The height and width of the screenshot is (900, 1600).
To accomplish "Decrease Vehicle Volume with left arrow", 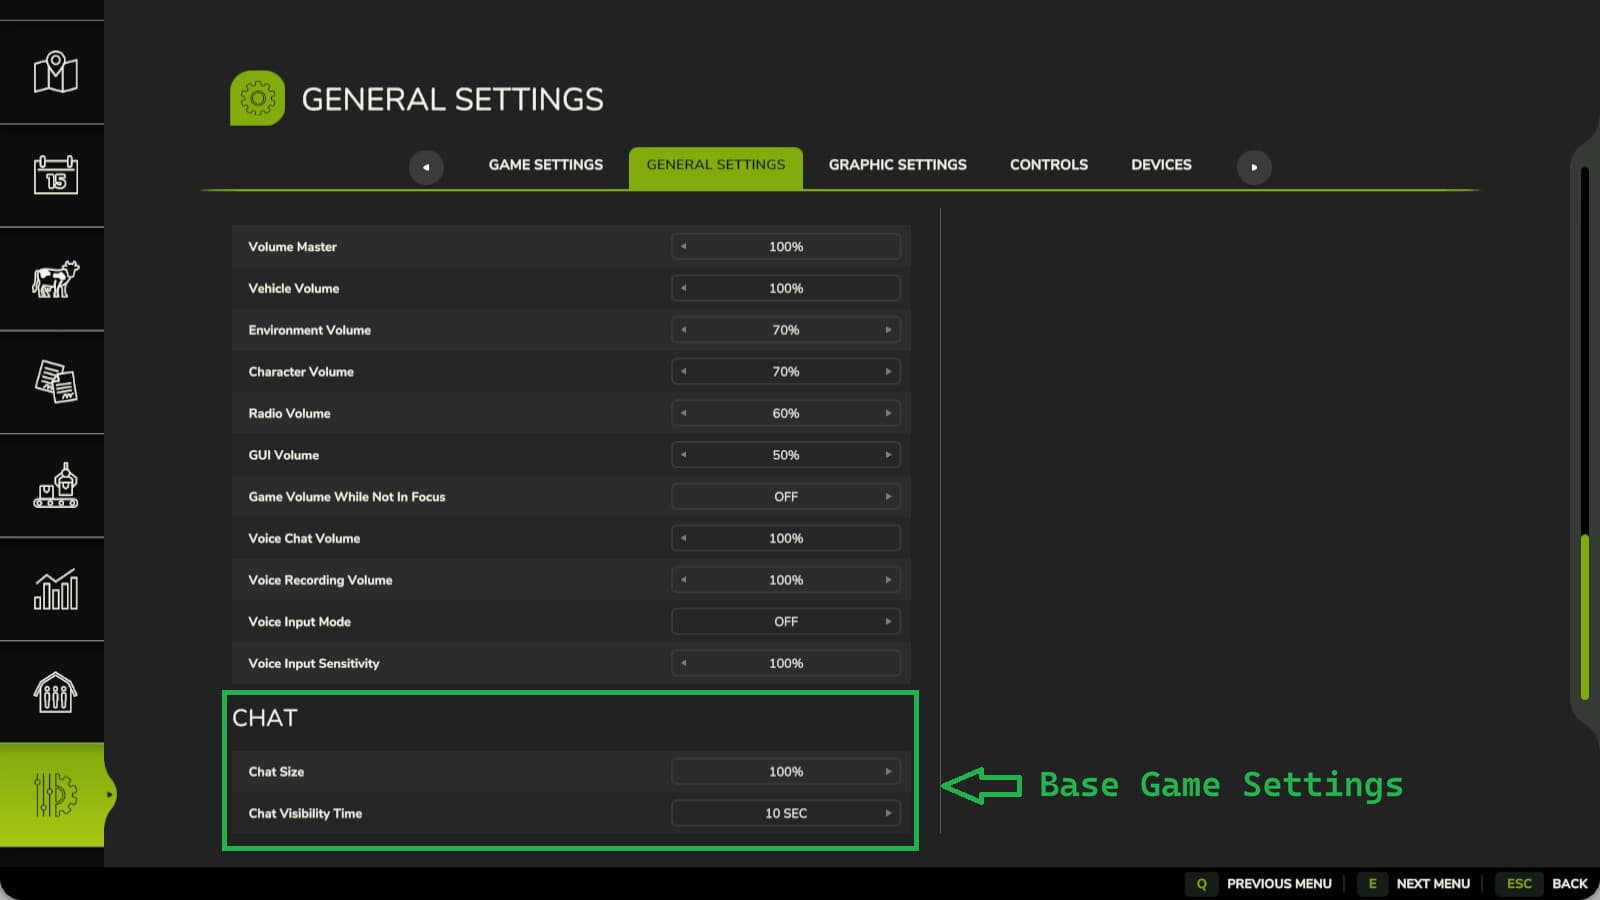I will coord(684,288).
